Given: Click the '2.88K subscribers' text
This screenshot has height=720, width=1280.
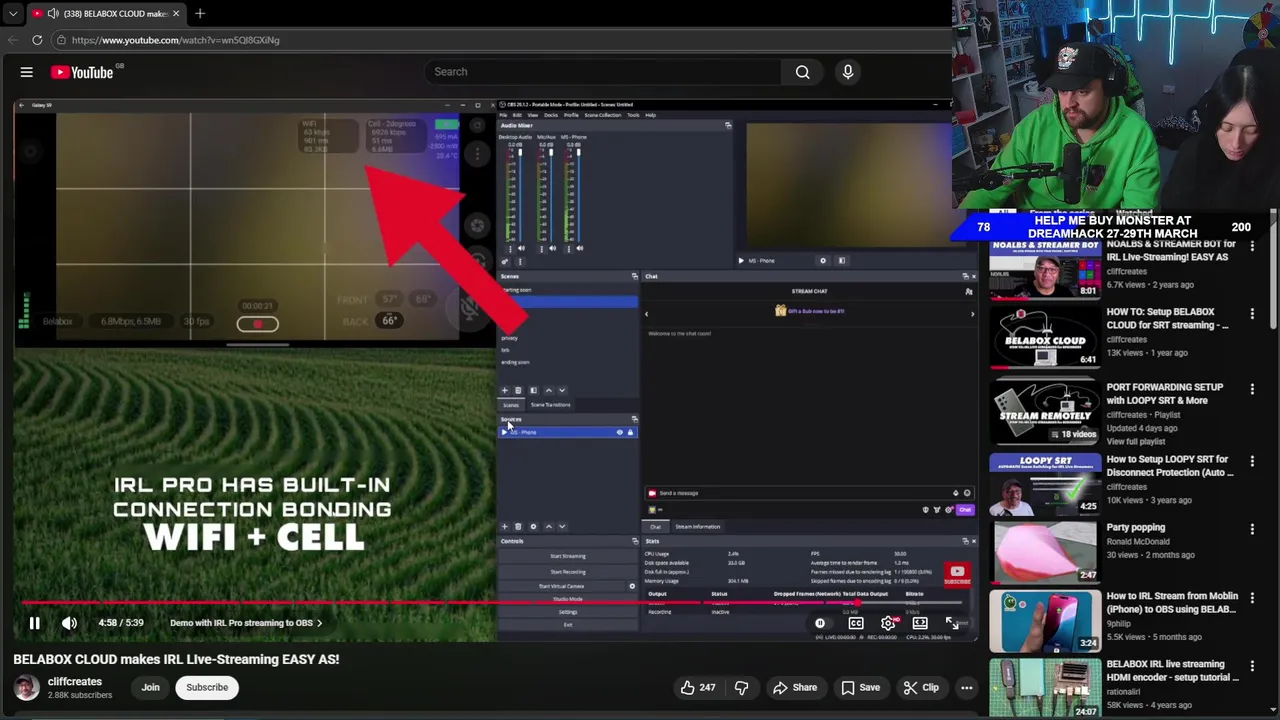Looking at the screenshot, I should (x=80, y=695).
